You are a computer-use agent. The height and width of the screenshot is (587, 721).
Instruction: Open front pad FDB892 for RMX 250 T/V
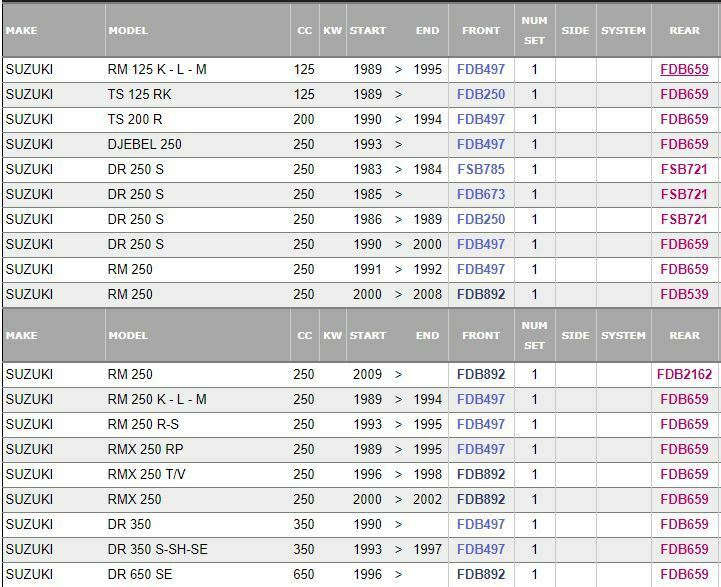point(481,474)
